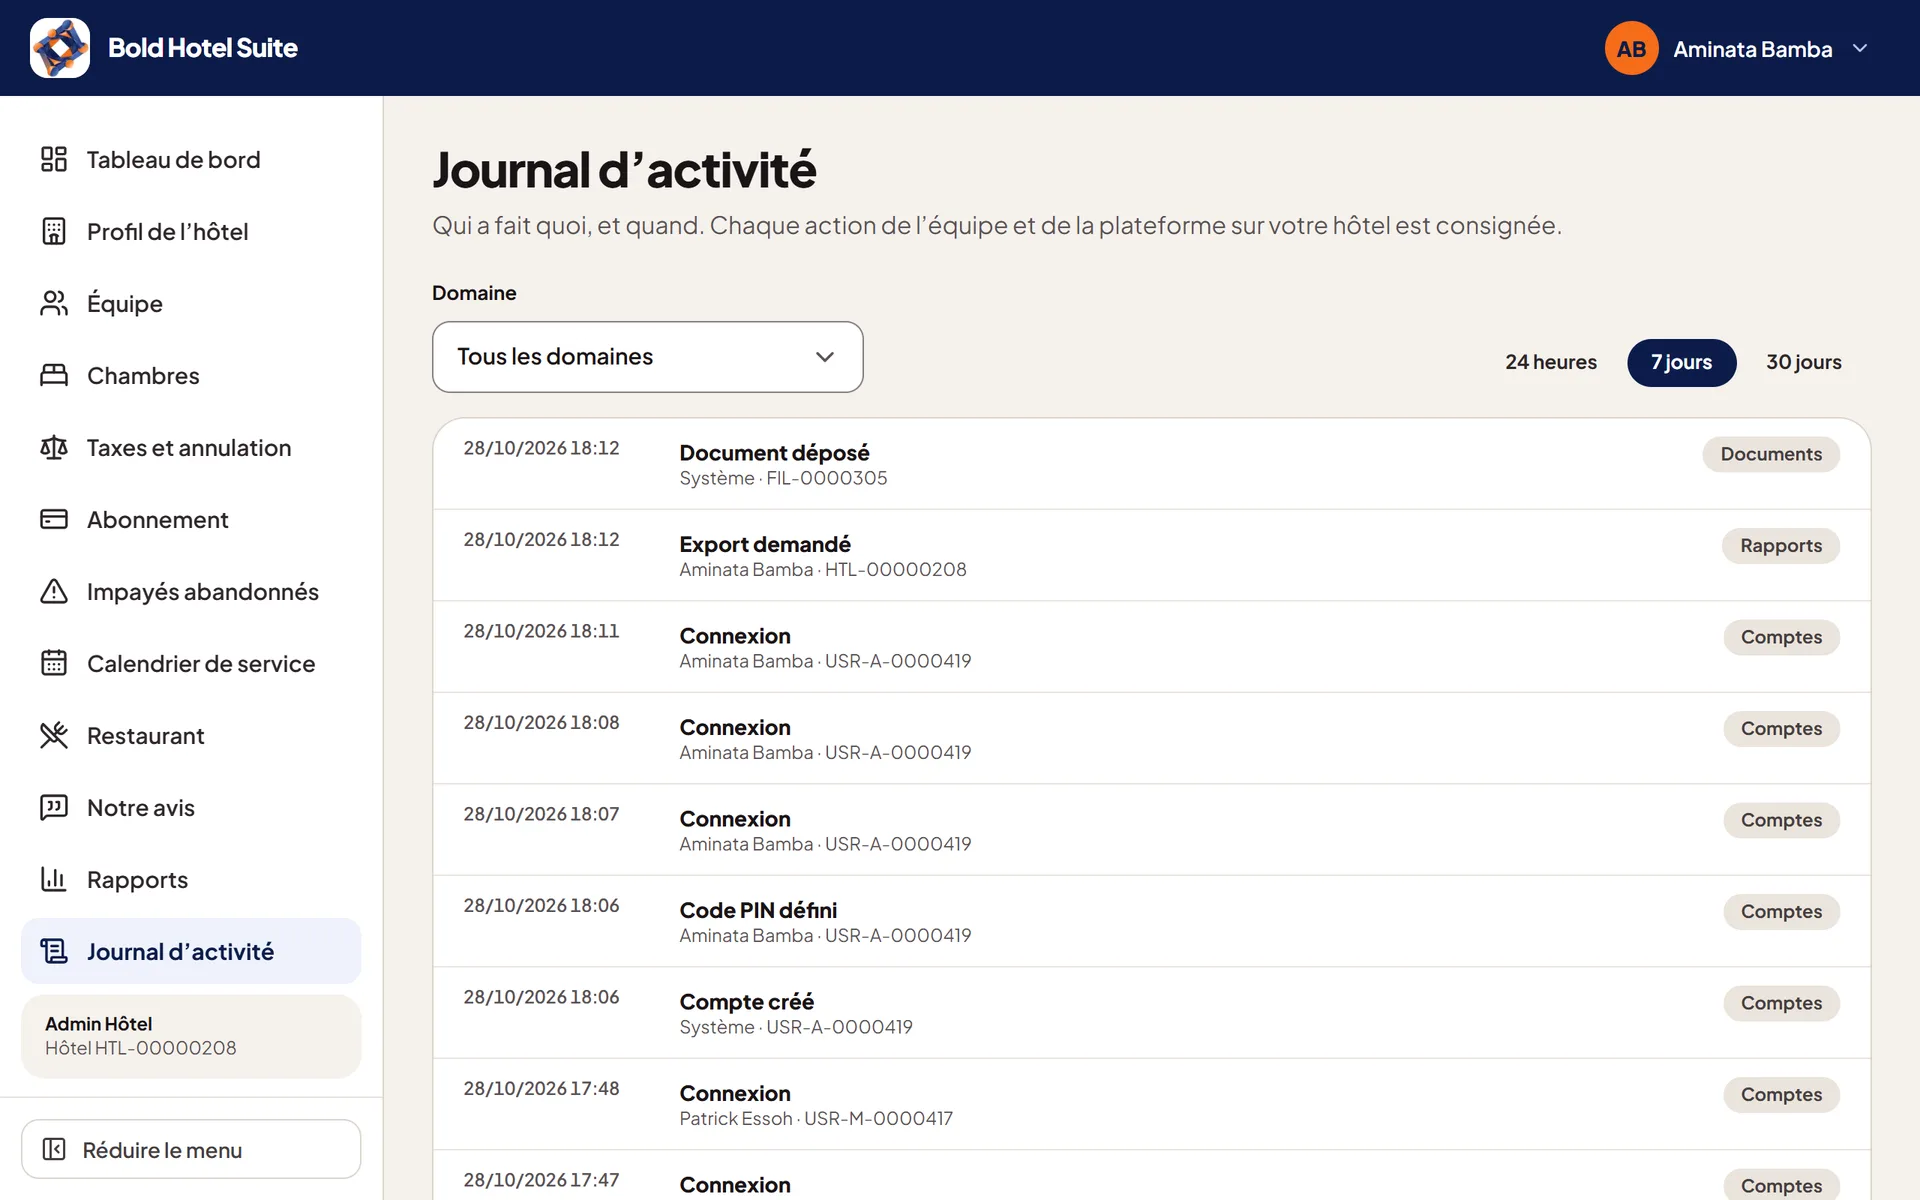
Task: Click the Profil de l'hôtel building icon
Action: [54, 231]
